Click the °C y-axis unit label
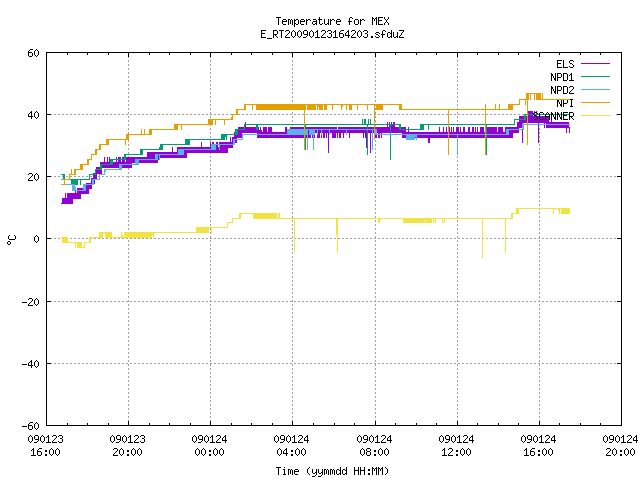This screenshot has height=480, width=640. point(11,240)
